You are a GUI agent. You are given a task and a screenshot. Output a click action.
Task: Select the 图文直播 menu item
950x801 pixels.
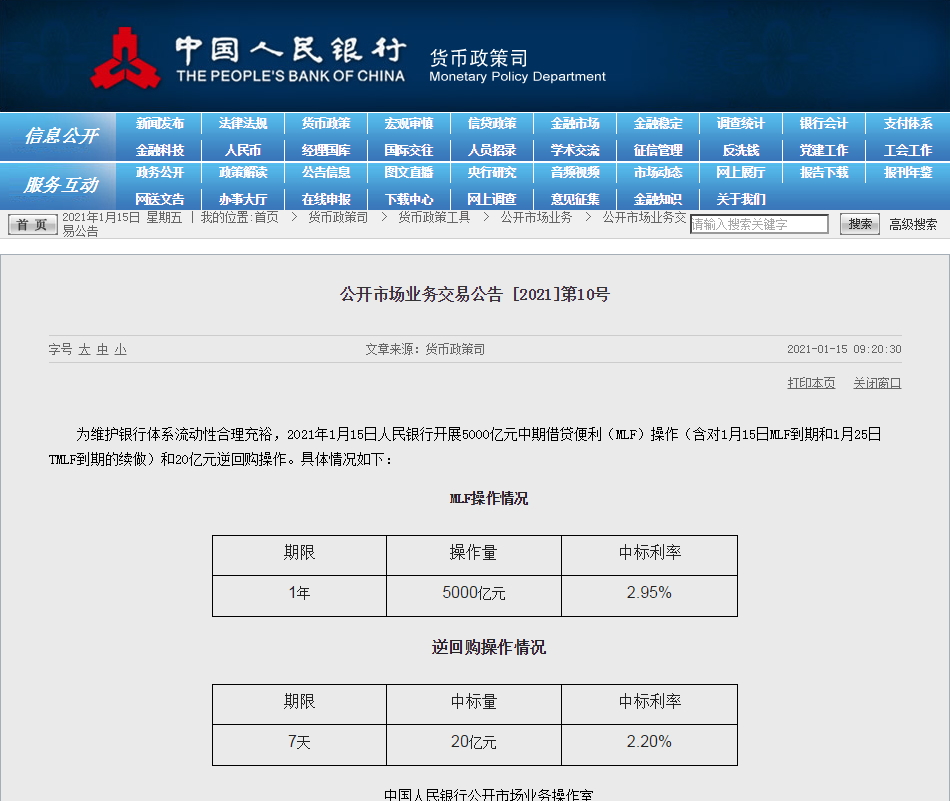coord(409,173)
